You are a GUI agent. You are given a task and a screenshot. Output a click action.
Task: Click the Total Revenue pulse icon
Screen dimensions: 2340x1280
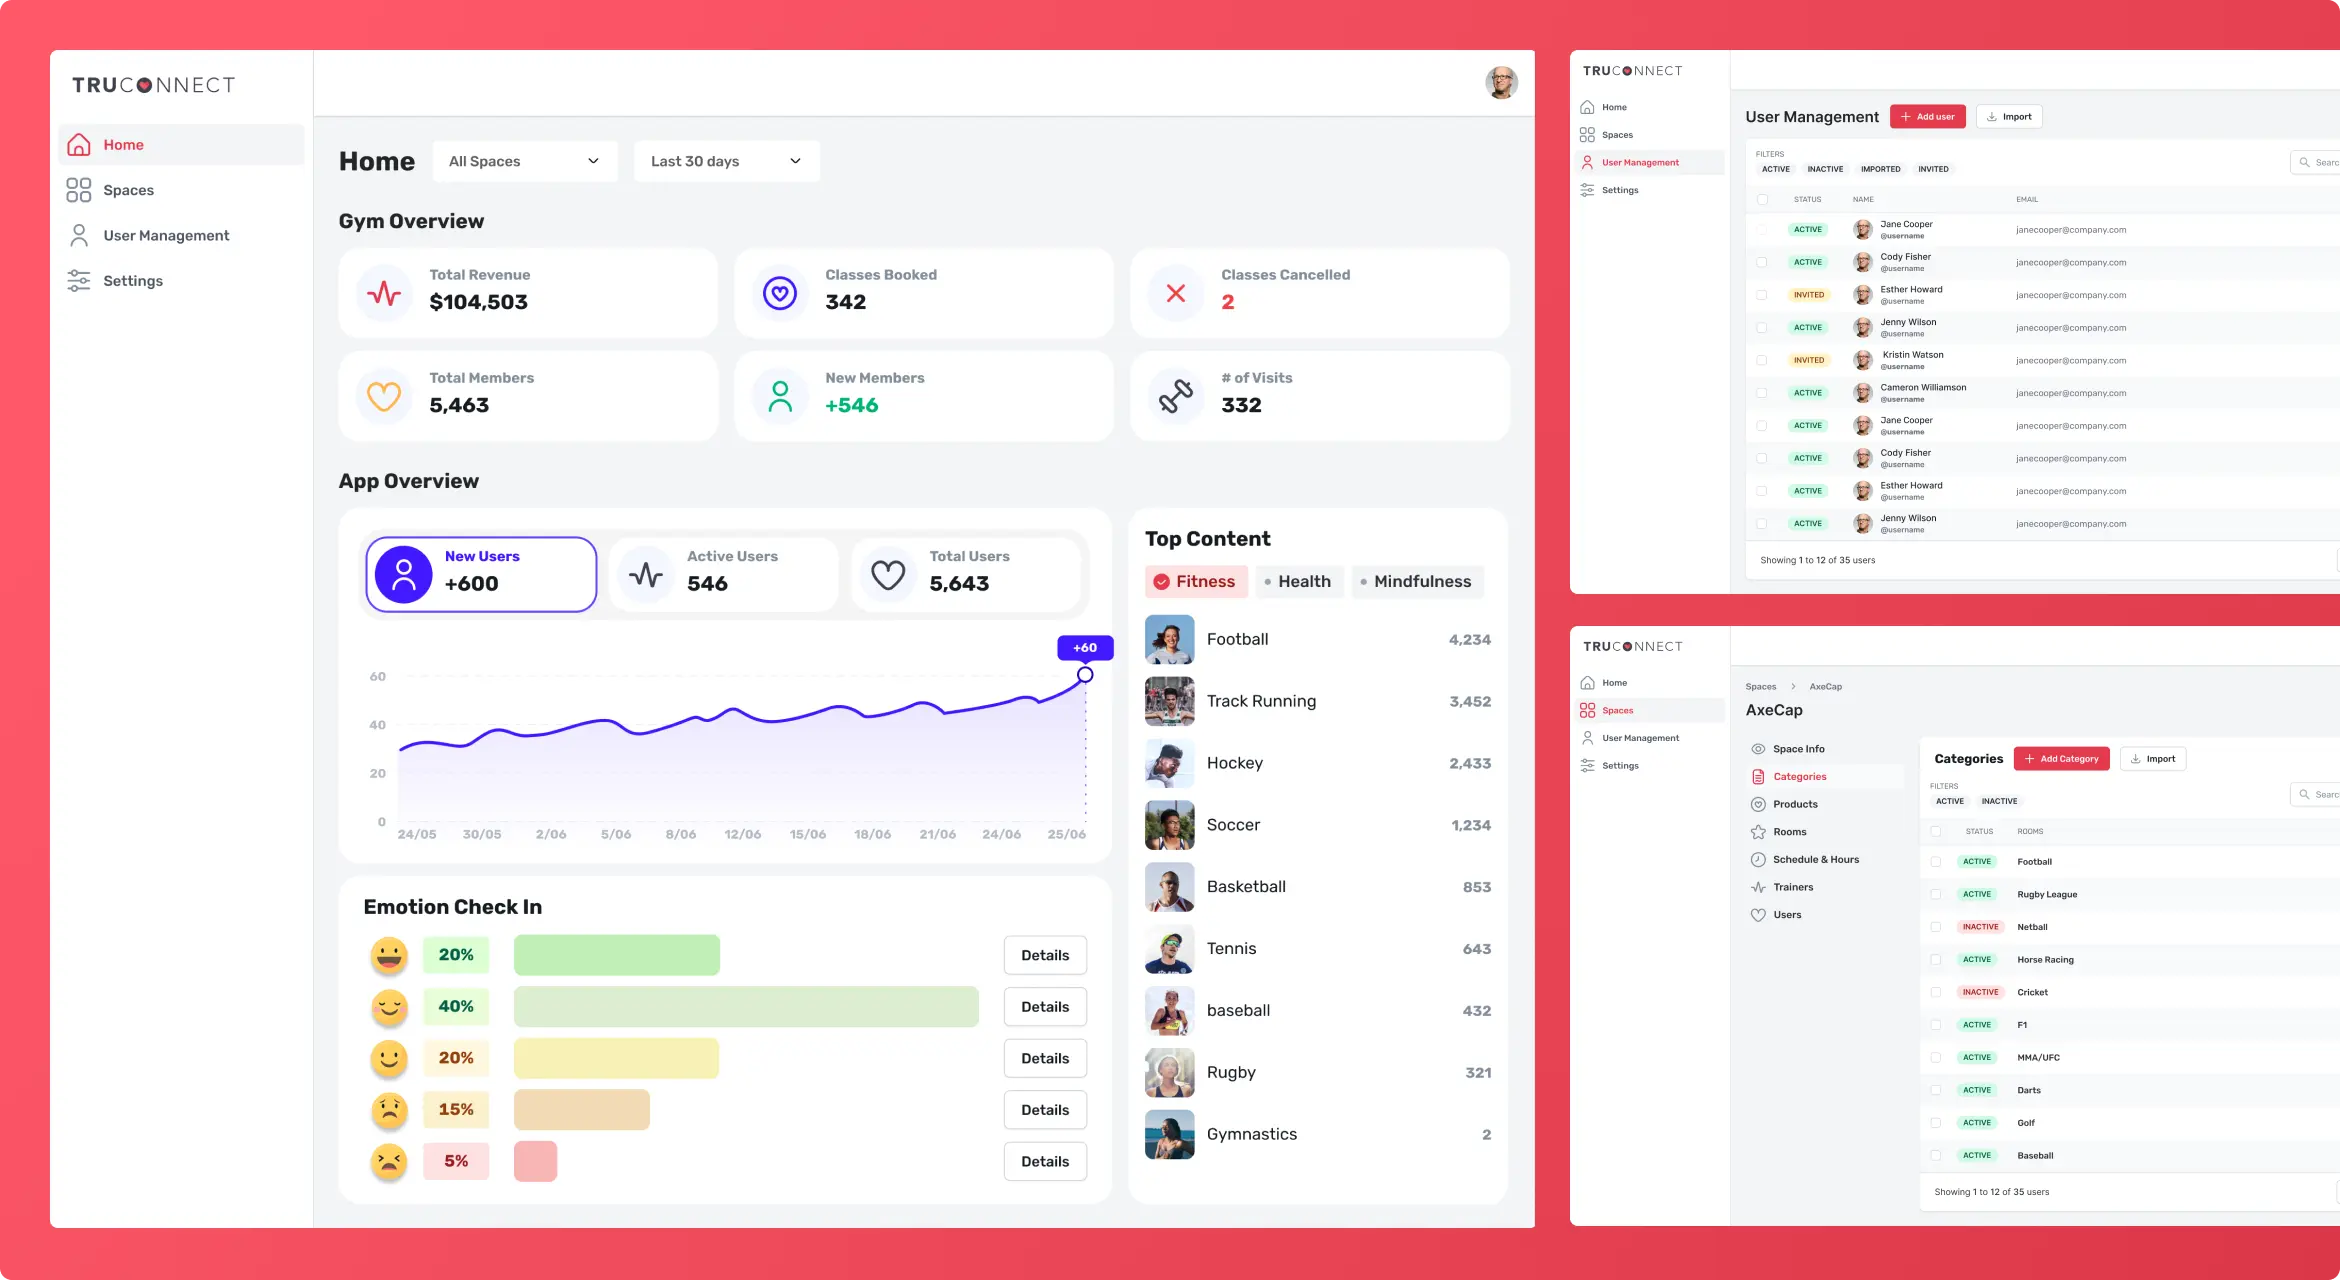pos(384,293)
